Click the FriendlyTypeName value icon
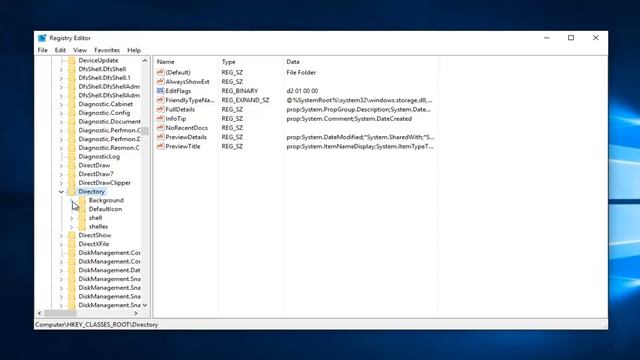 click(x=160, y=100)
